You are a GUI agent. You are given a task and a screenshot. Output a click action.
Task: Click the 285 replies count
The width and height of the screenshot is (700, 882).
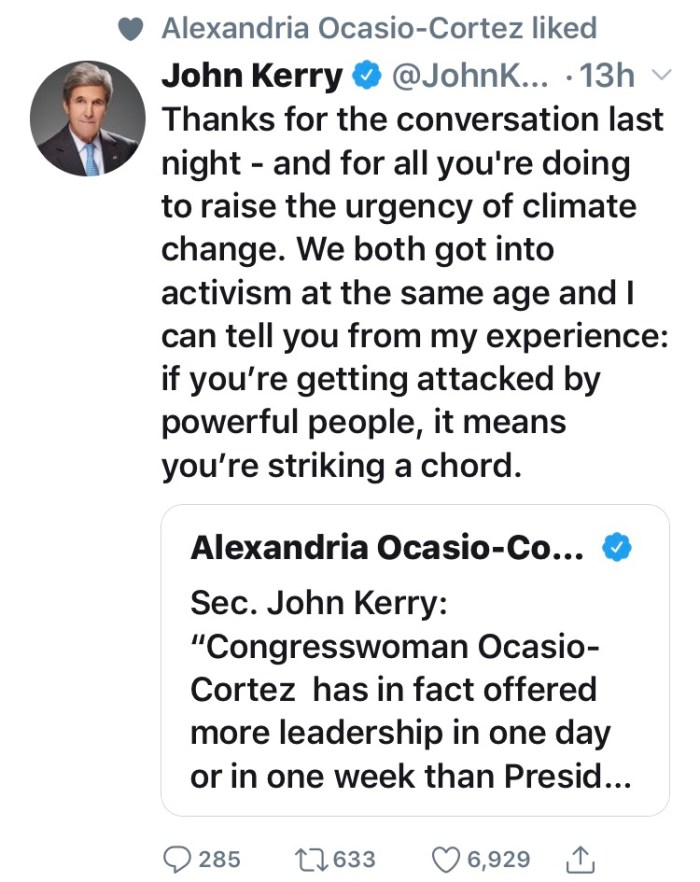pos(218,858)
